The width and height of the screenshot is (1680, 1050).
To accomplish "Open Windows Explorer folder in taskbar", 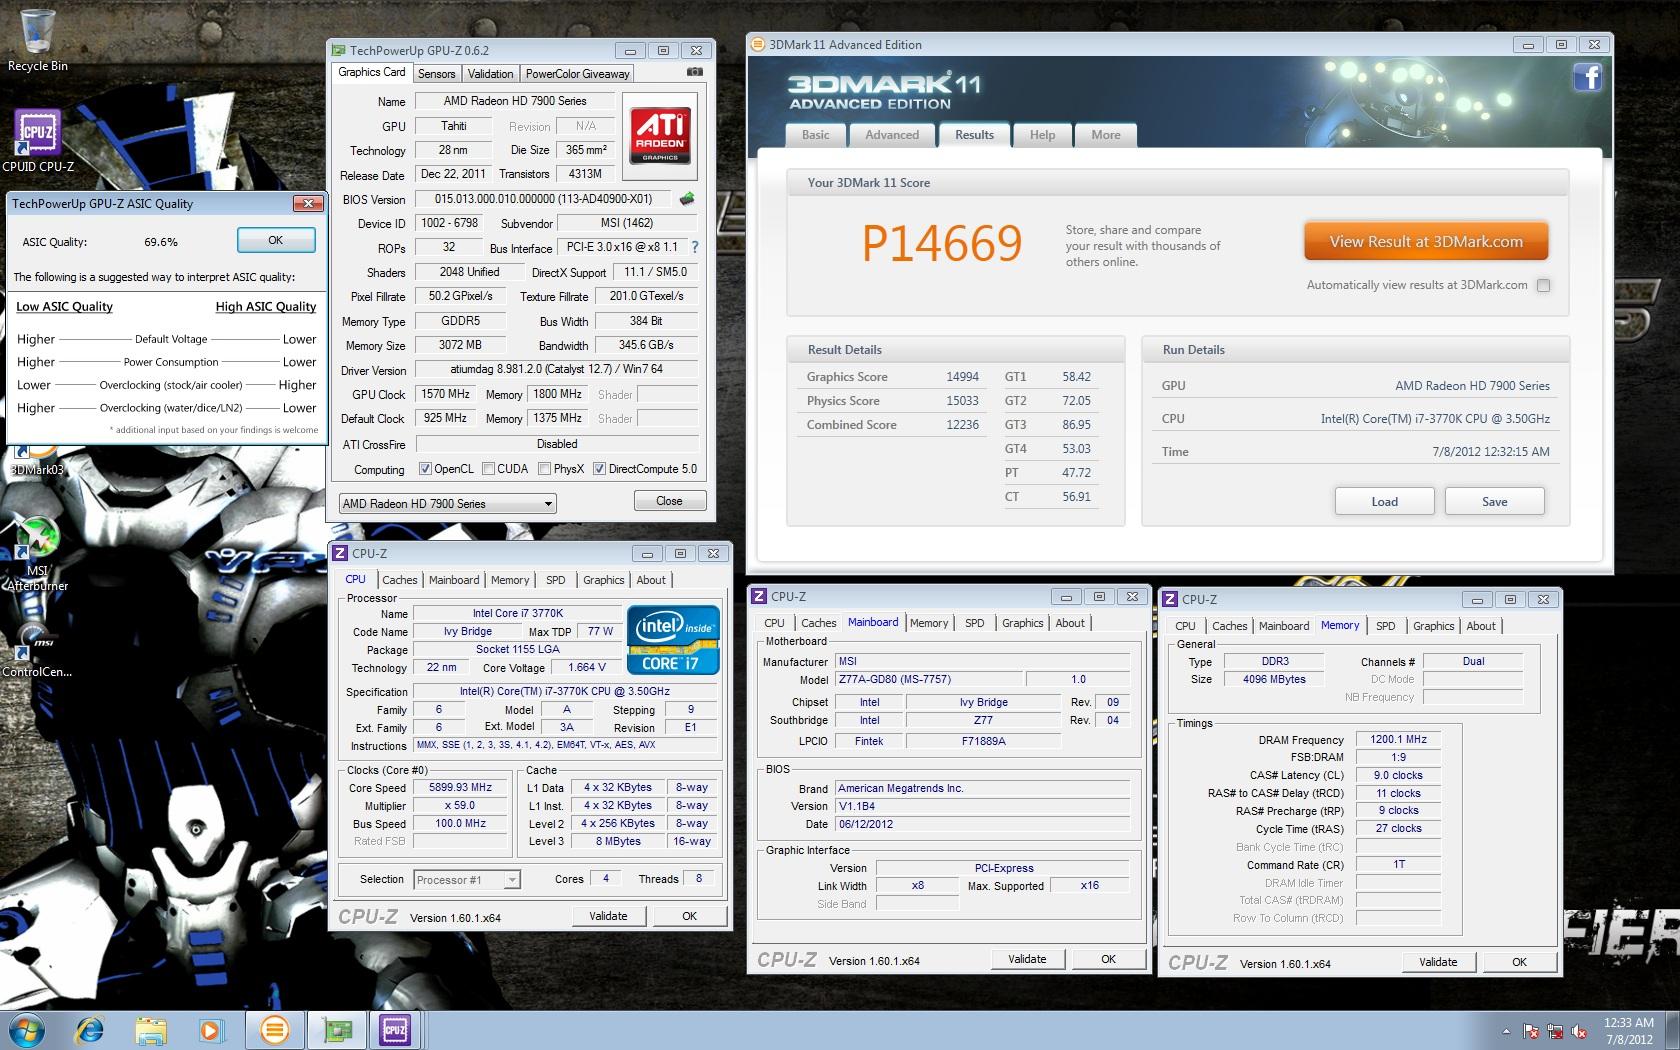I will (151, 1029).
